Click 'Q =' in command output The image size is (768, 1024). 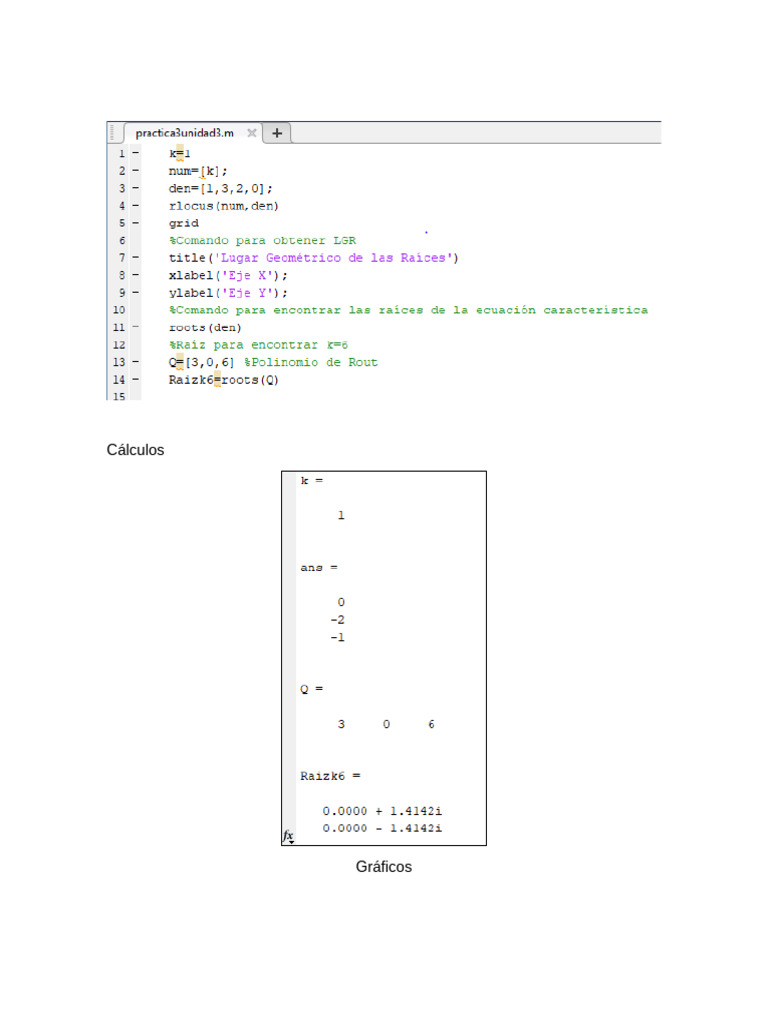point(312,689)
